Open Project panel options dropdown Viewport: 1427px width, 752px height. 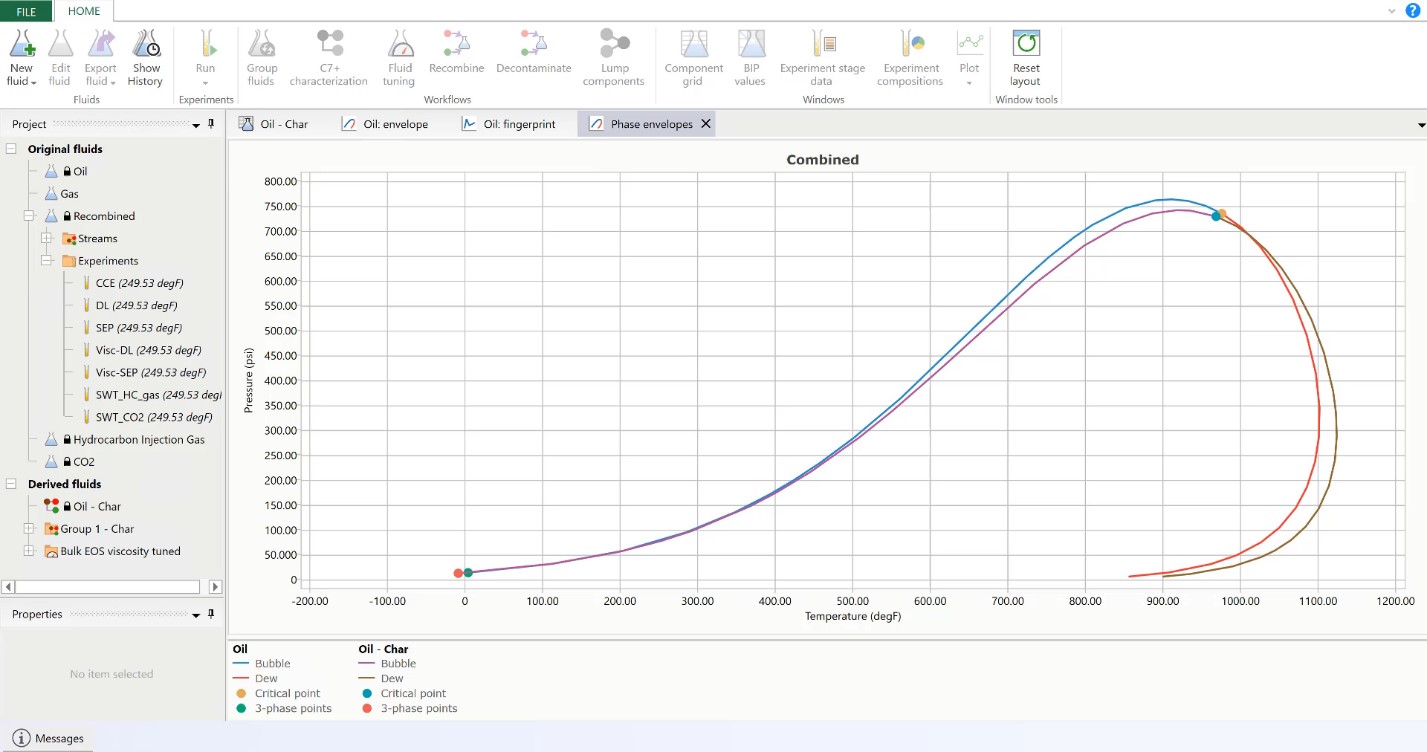[x=196, y=125]
